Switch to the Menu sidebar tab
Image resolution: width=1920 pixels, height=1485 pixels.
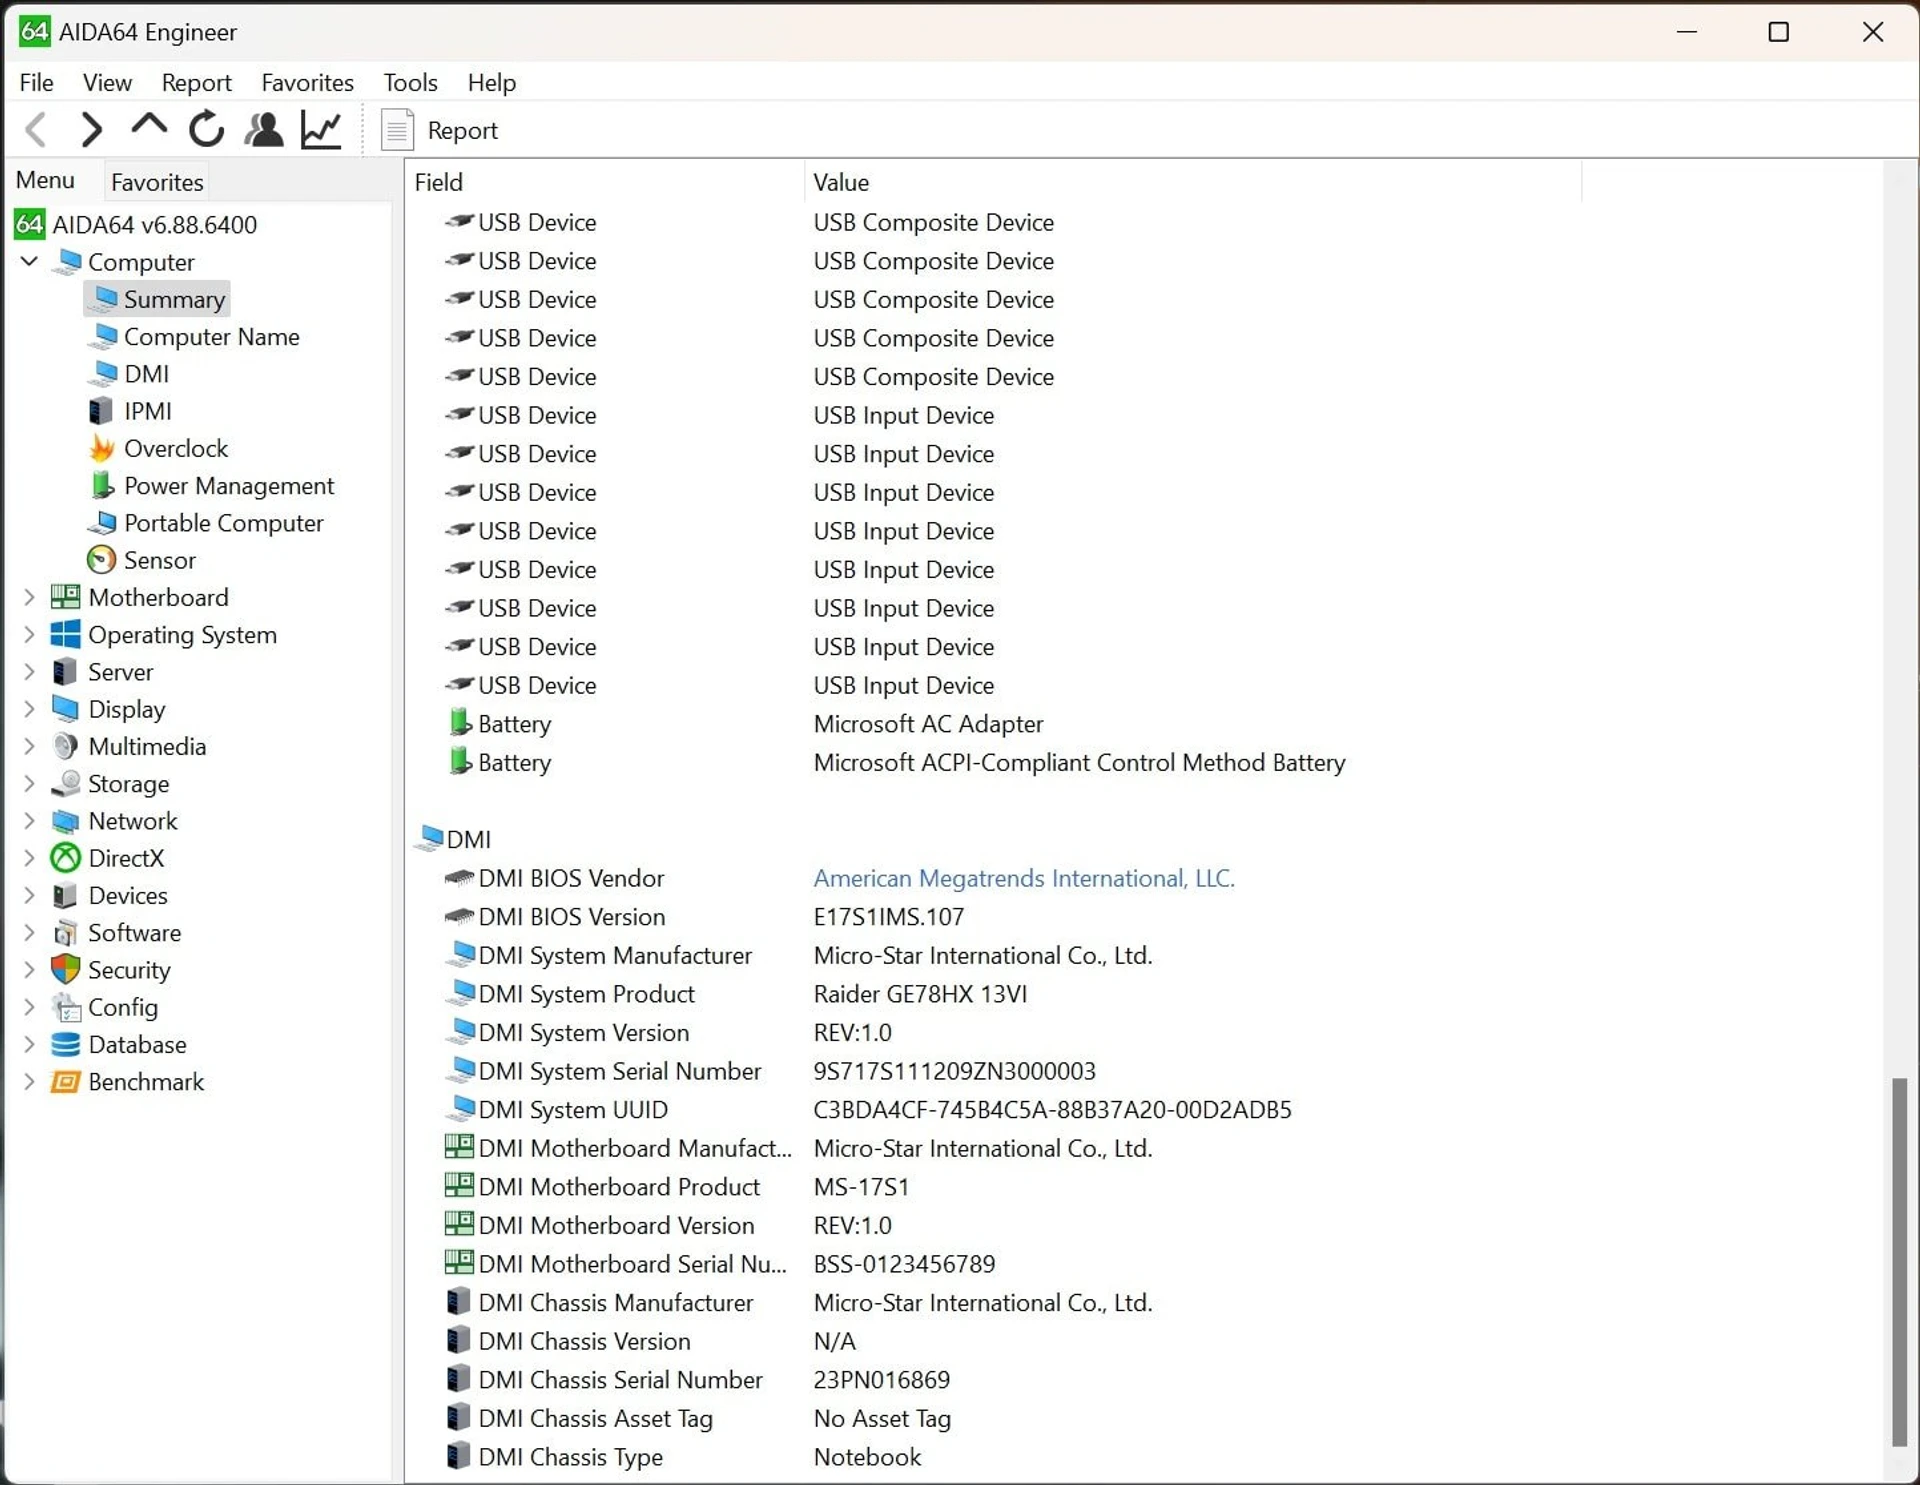click(x=45, y=180)
